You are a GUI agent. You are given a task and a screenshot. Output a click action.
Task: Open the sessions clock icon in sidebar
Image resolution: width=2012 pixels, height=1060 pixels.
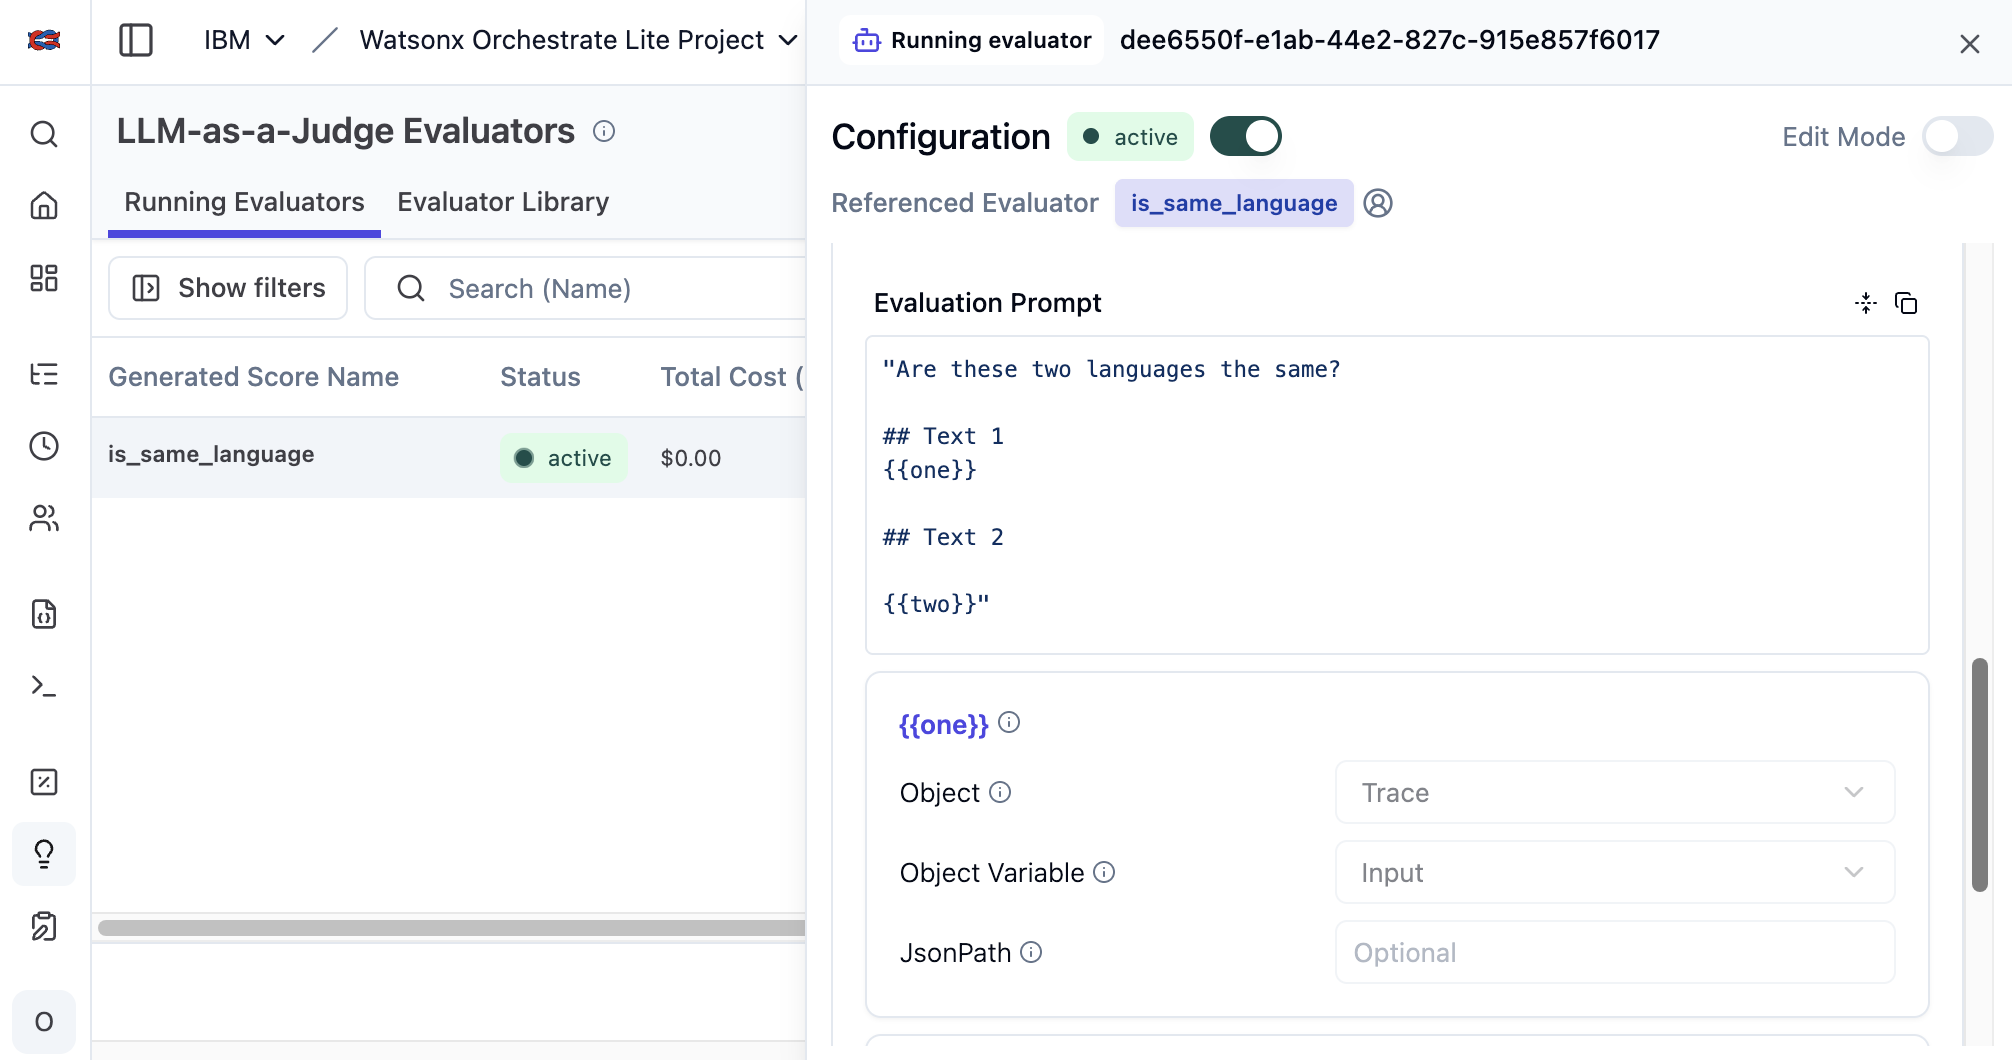(x=44, y=446)
